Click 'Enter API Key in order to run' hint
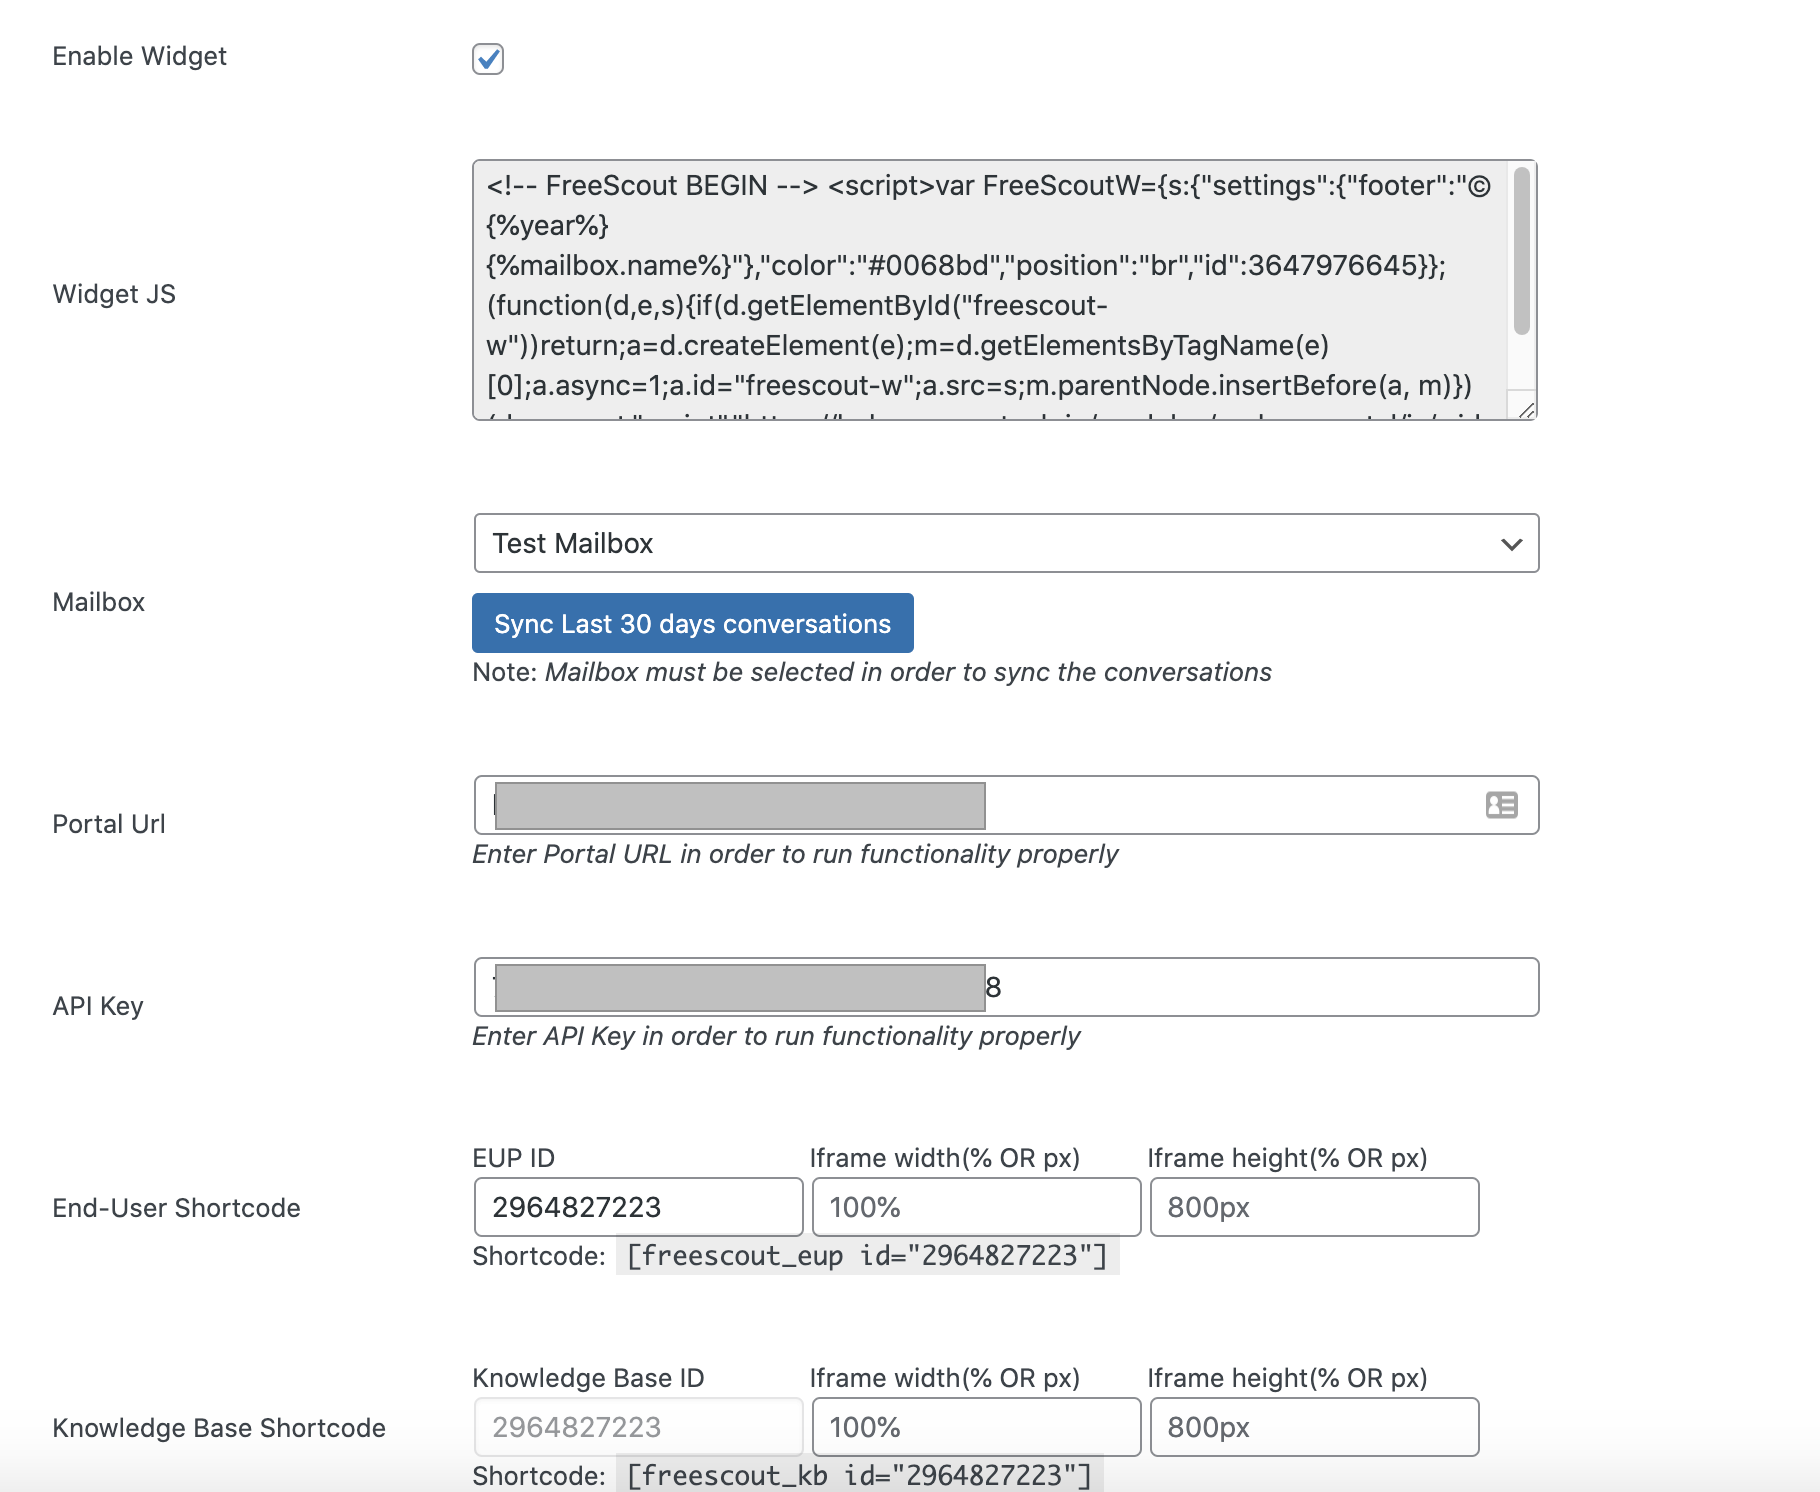Viewport: 1820px width, 1492px height. pyautogui.click(x=776, y=1036)
